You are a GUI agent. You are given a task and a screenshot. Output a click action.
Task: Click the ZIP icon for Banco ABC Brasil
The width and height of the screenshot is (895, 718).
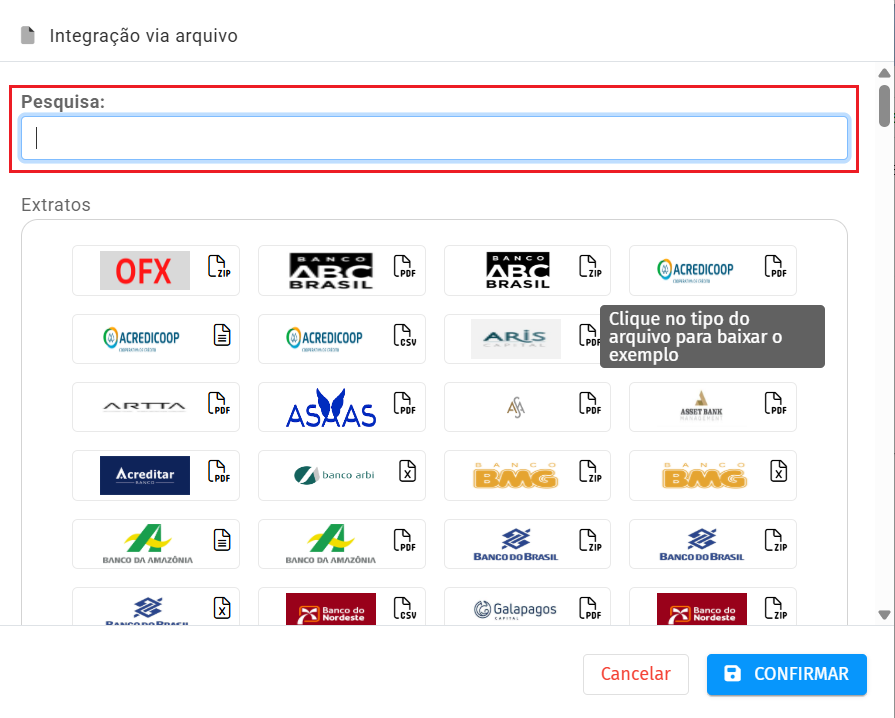[x=590, y=270]
